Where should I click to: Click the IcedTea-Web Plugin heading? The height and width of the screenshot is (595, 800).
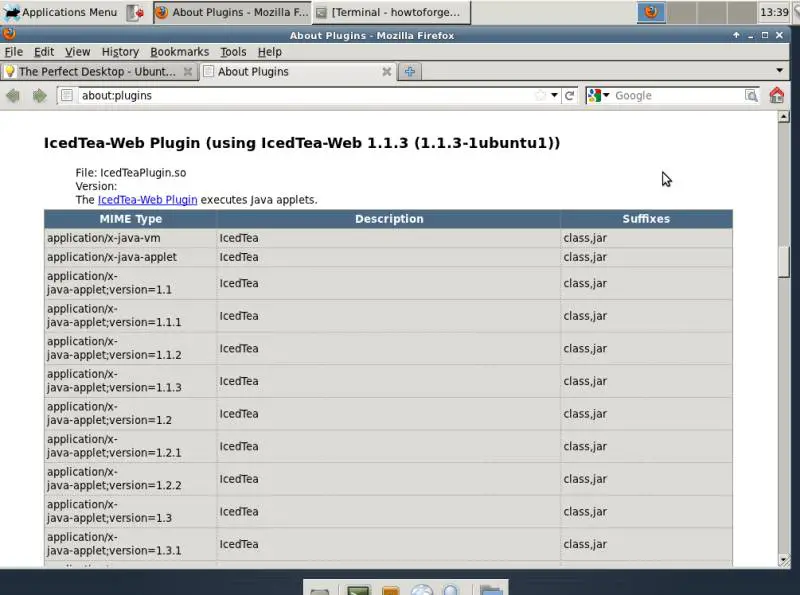(x=302, y=143)
